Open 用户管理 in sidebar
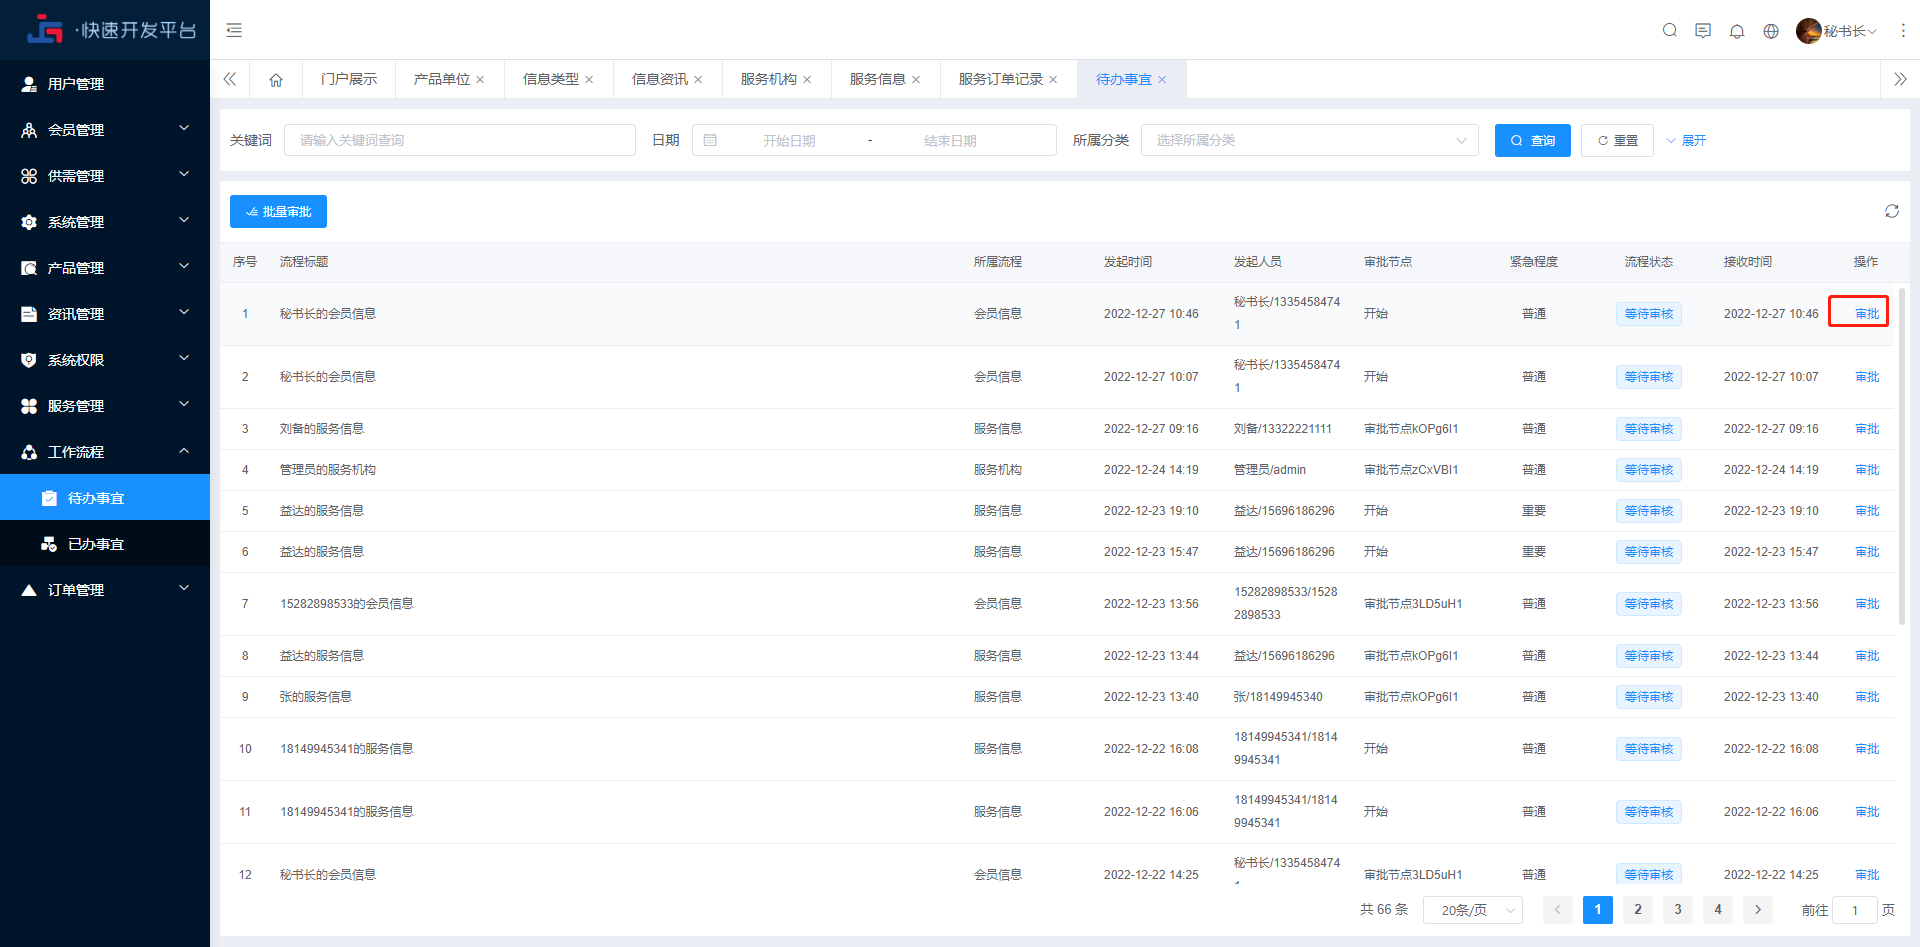Viewport: 1920px width, 947px height. pos(105,84)
